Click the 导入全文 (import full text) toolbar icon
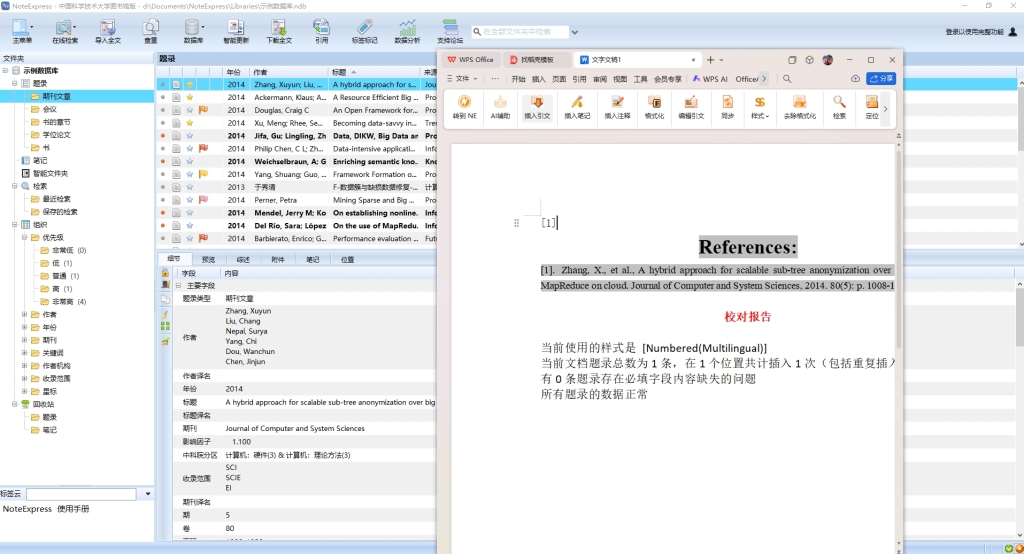The width and height of the screenshot is (1024, 554). point(107,31)
